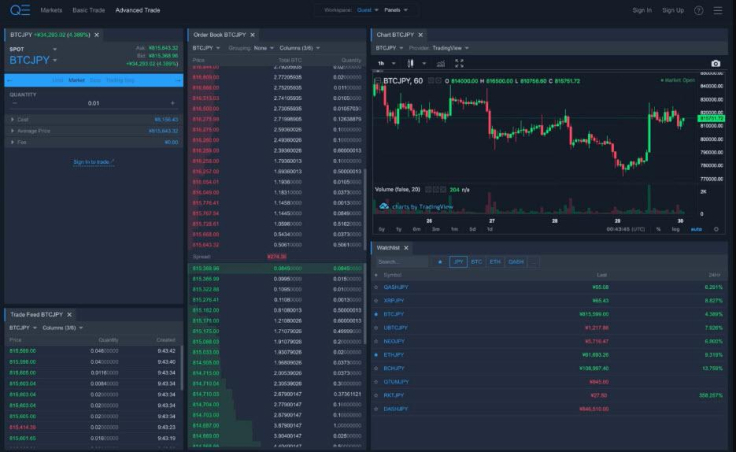The image size is (736, 452).
Task: Open the help question mark icon
Action: tap(698, 10)
